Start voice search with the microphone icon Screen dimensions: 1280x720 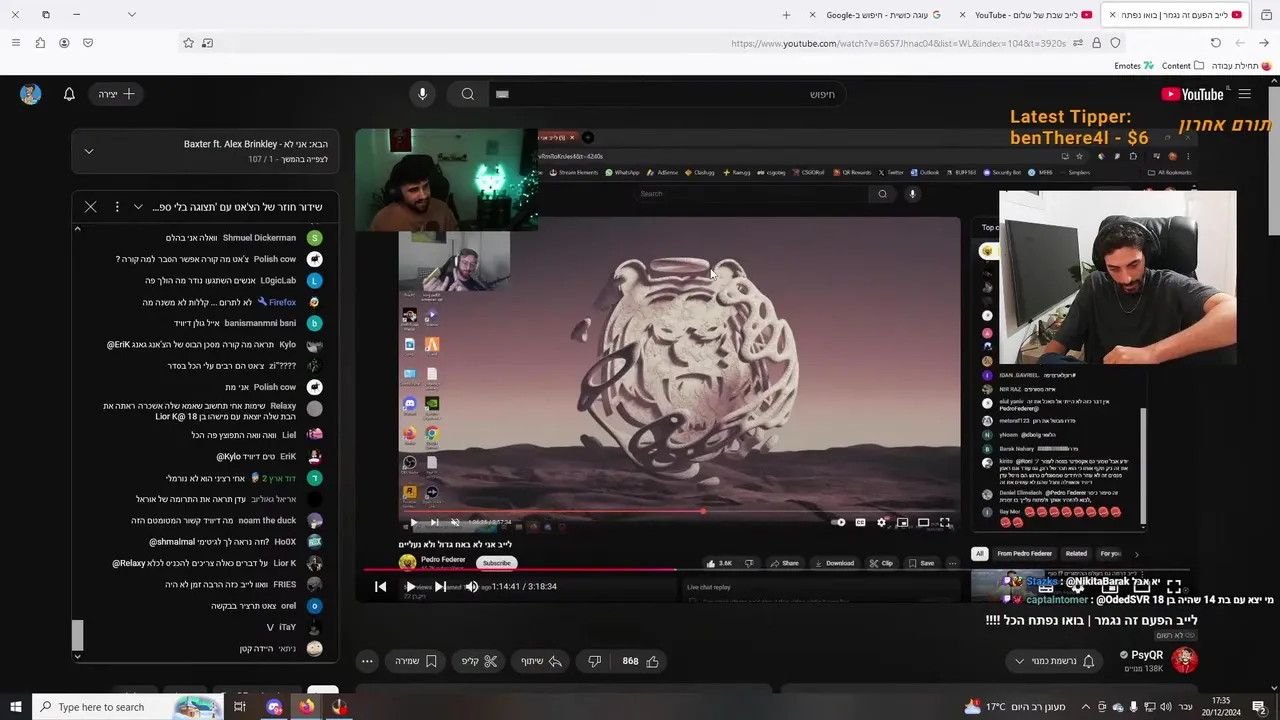click(422, 94)
